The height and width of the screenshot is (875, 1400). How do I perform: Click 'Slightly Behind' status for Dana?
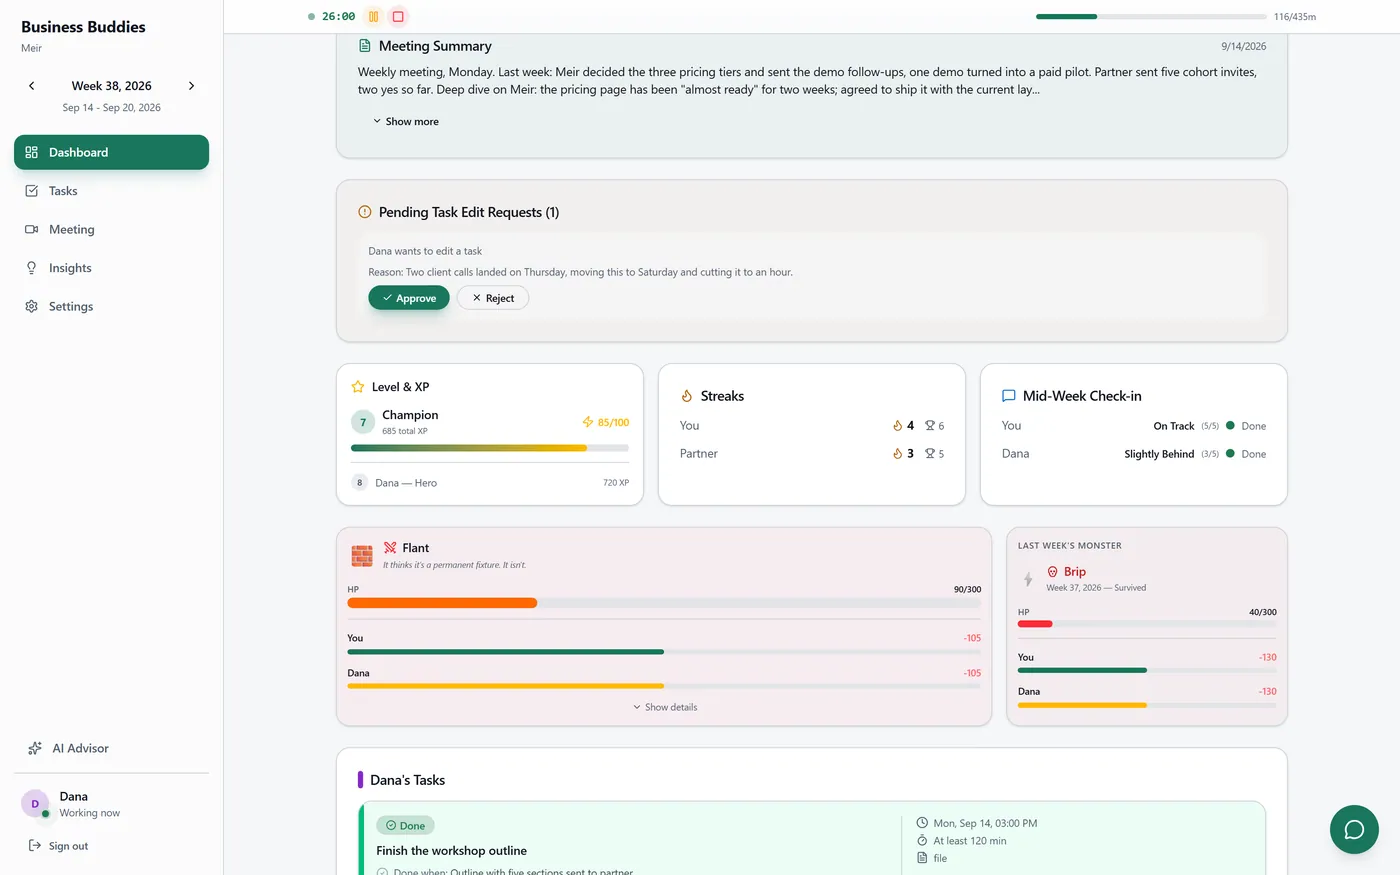1159,454
